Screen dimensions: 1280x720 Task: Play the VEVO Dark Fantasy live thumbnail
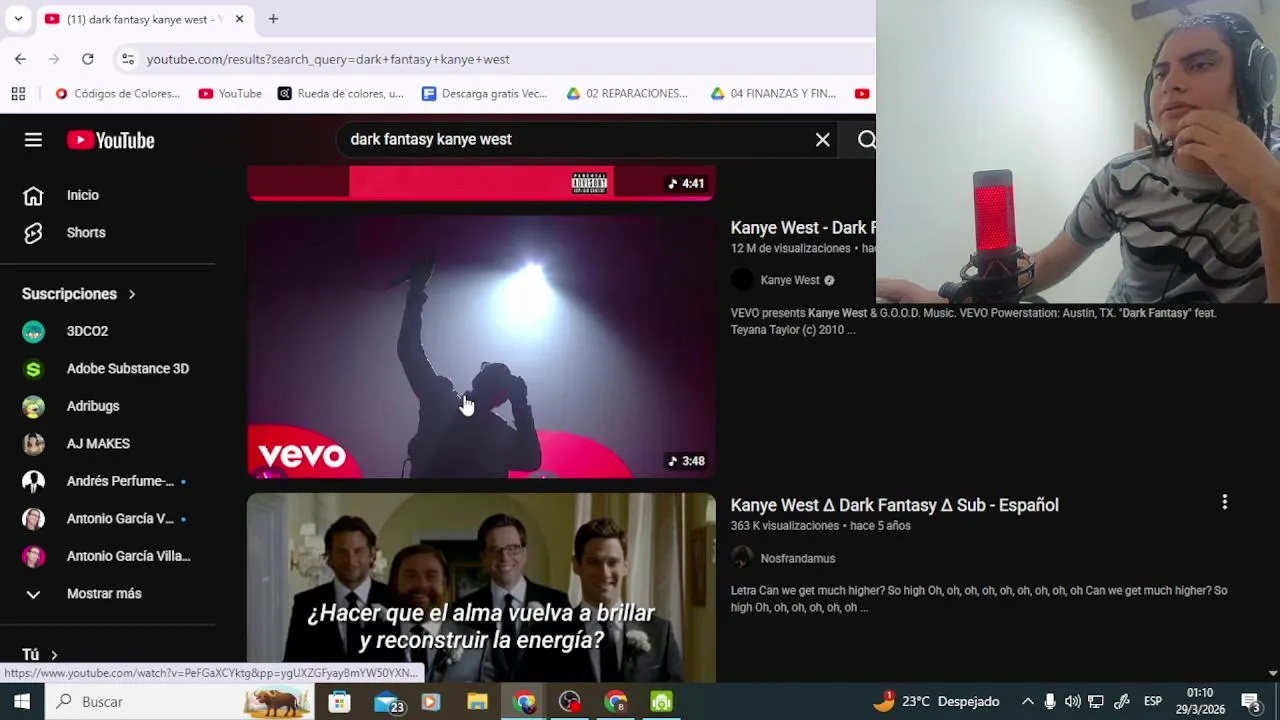tap(481, 347)
